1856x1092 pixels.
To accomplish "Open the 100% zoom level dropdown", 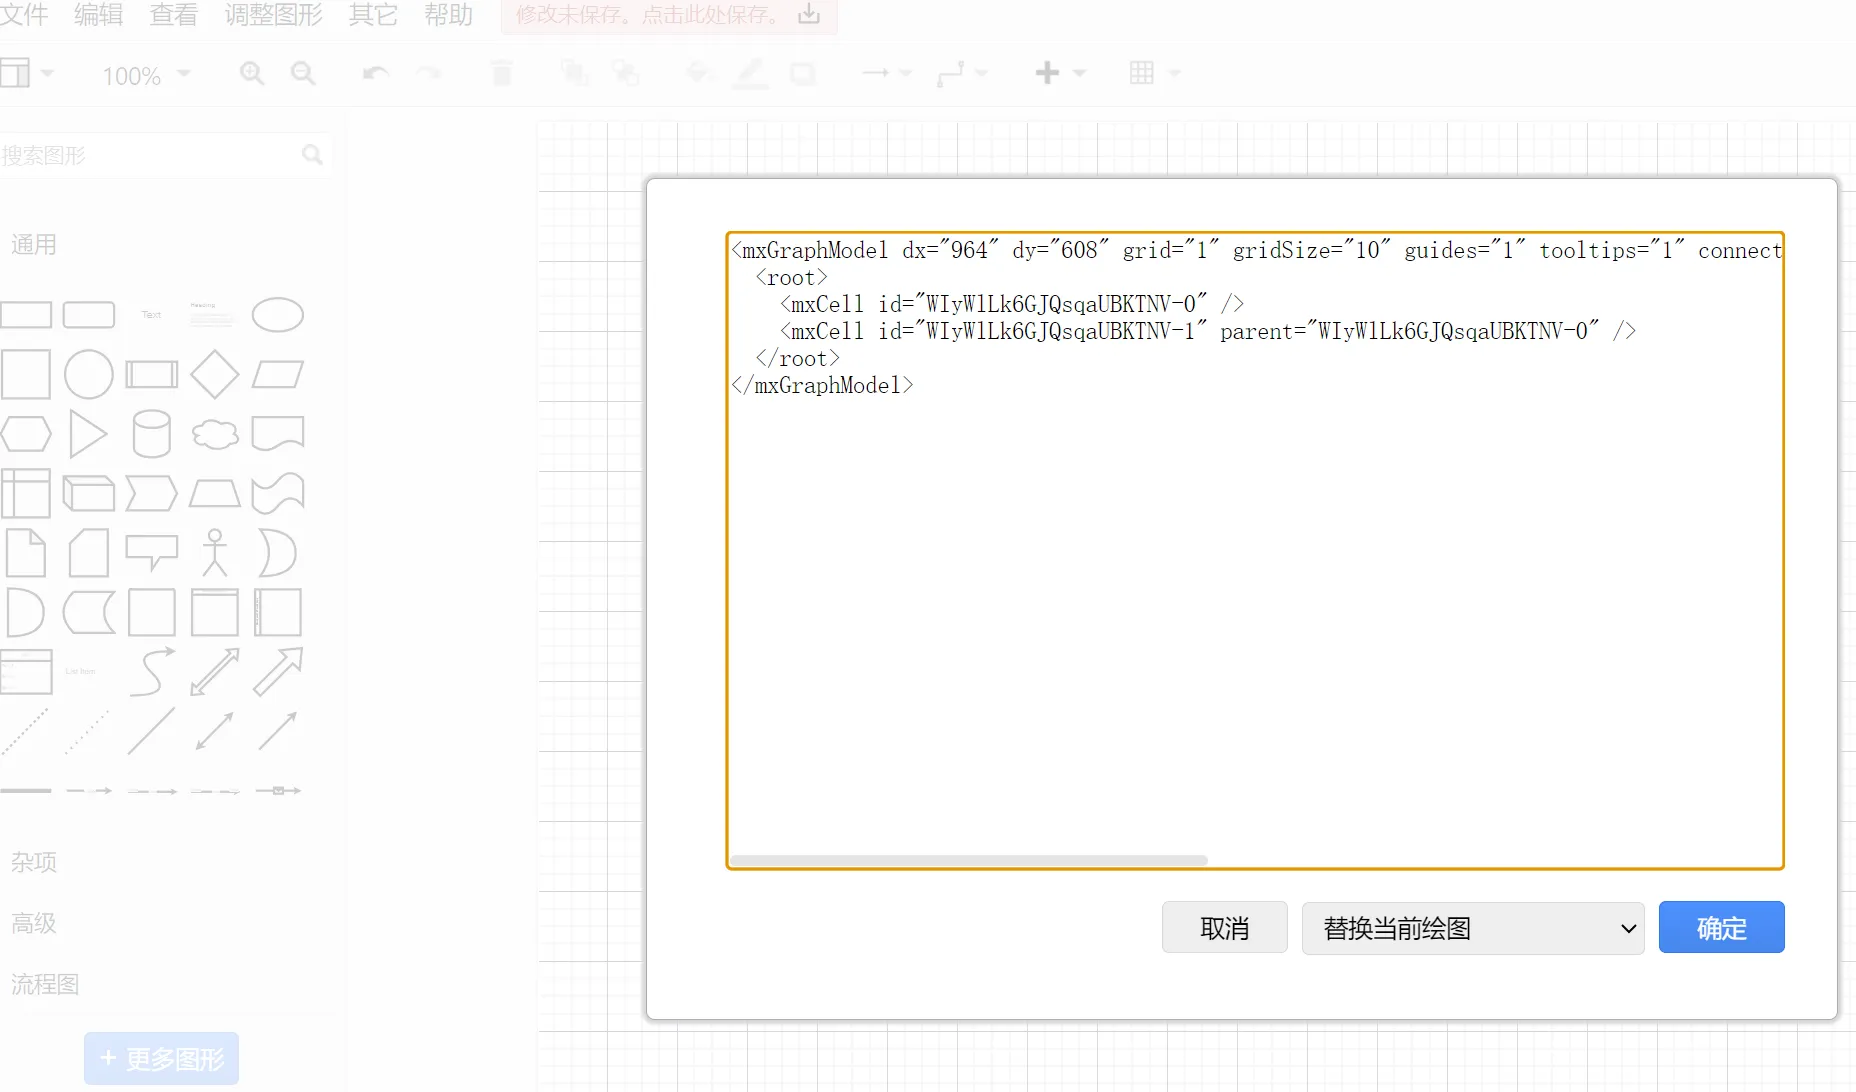I will (146, 75).
